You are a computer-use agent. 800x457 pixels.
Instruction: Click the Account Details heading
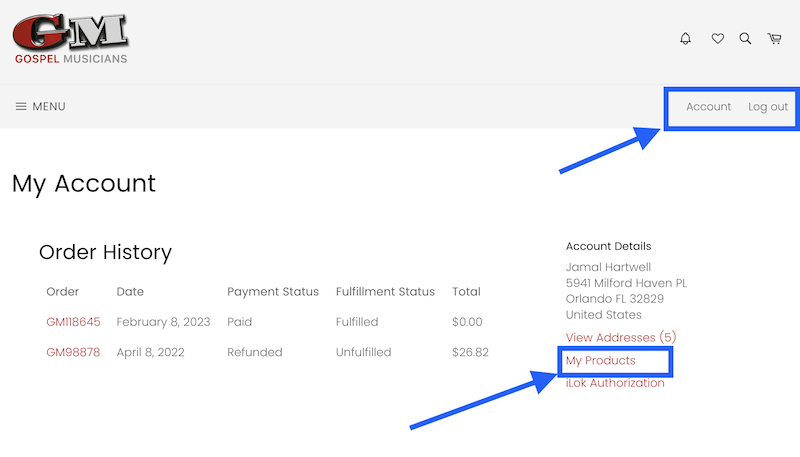(x=608, y=246)
